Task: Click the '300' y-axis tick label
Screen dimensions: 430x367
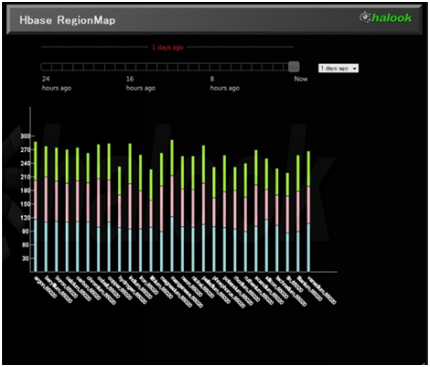Action: (25, 136)
